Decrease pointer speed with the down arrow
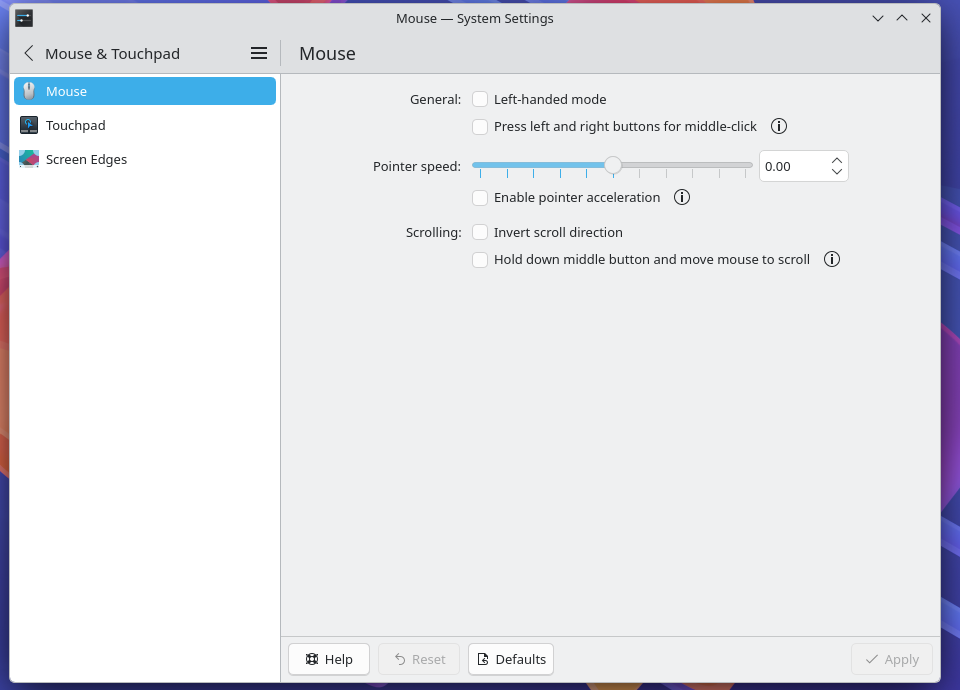The height and width of the screenshot is (690, 960). (x=837, y=172)
